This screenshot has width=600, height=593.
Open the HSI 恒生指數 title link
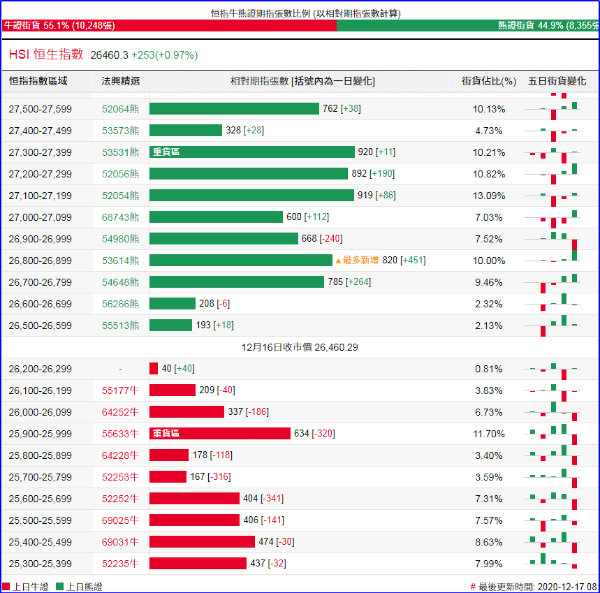click(46, 54)
